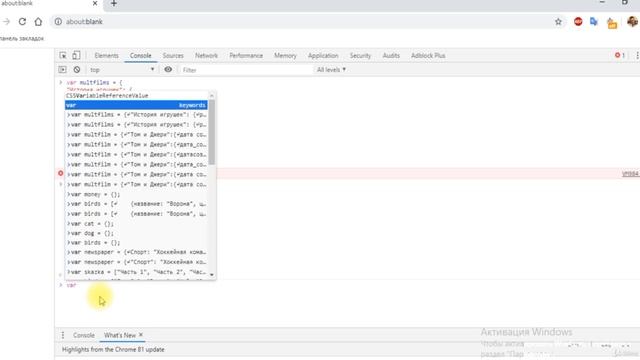Activate the inspect element picker
Screen dimensions: 640x360
63,56
